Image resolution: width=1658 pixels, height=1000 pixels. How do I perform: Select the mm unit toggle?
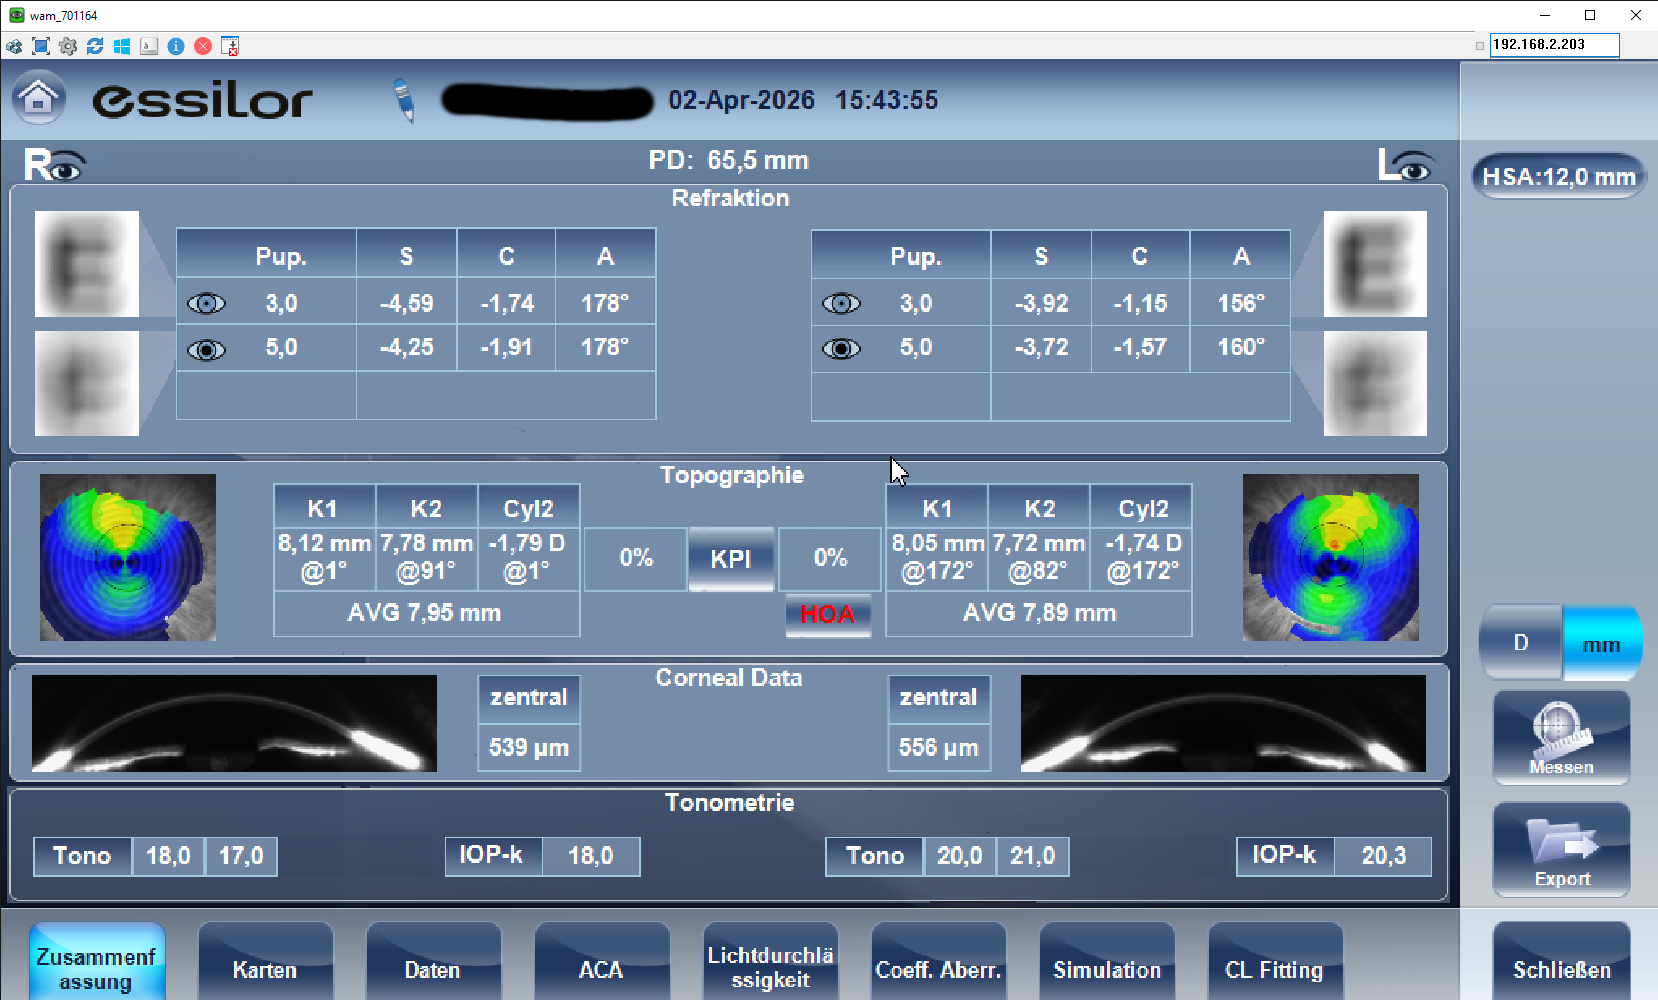point(1601,644)
